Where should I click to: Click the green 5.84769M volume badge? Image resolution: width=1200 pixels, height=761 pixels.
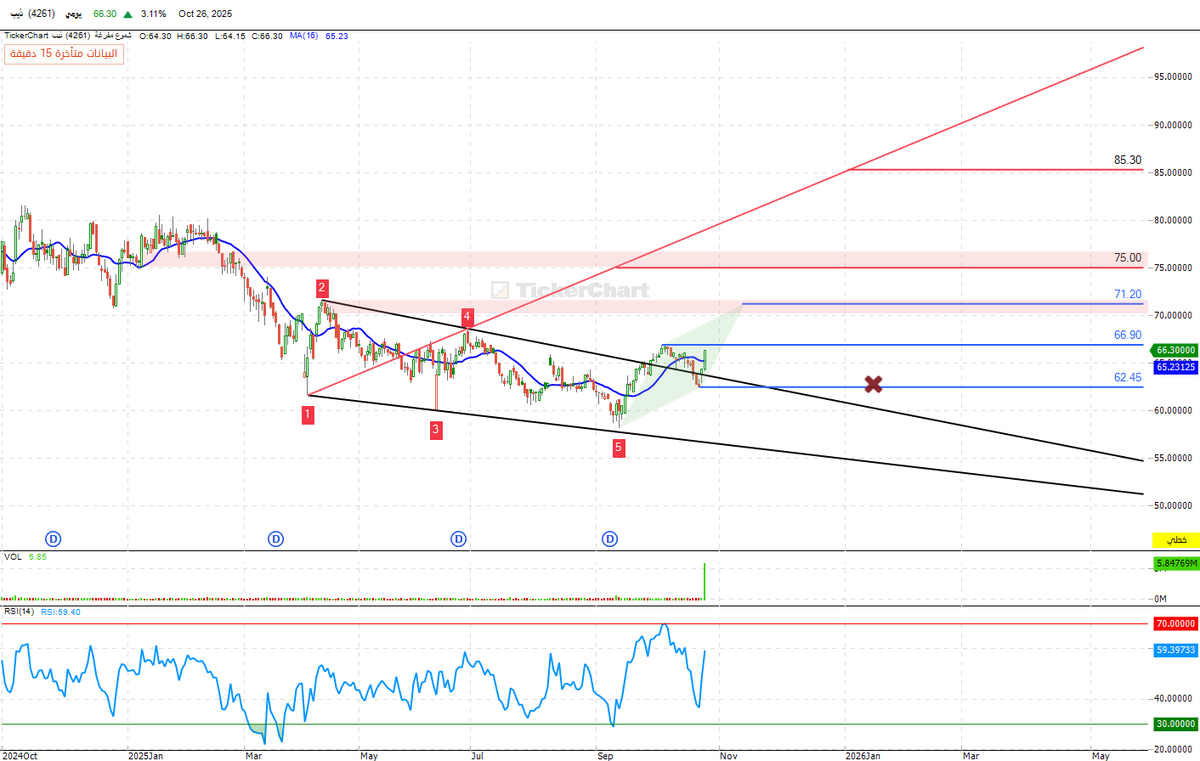[x=1176, y=565]
